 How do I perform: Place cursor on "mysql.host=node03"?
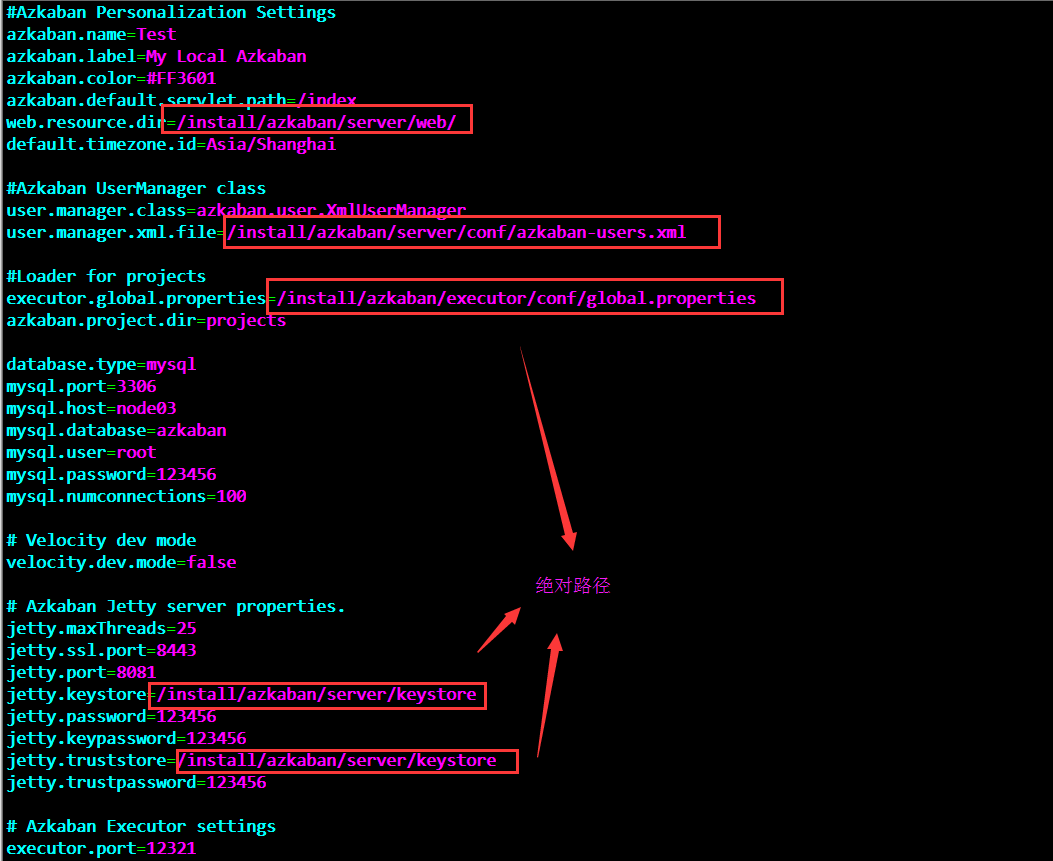pyautogui.click(x=91, y=408)
